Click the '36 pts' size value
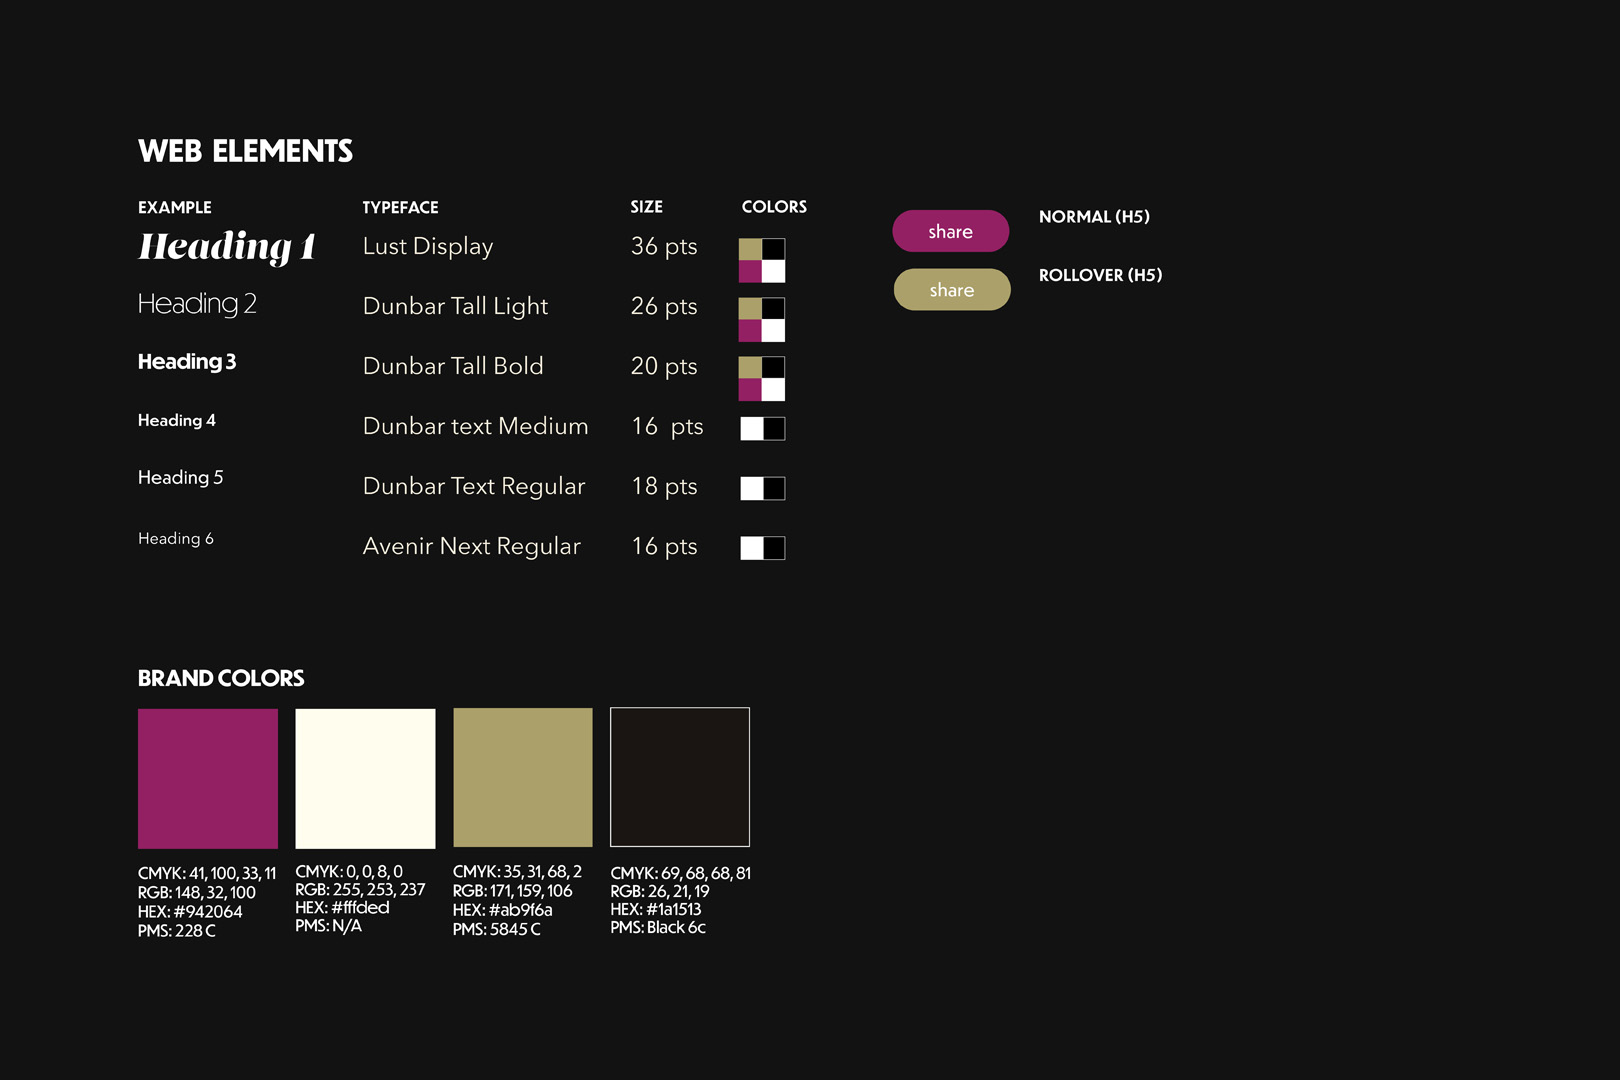The height and width of the screenshot is (1080, 1620). [x=664, y=246]
